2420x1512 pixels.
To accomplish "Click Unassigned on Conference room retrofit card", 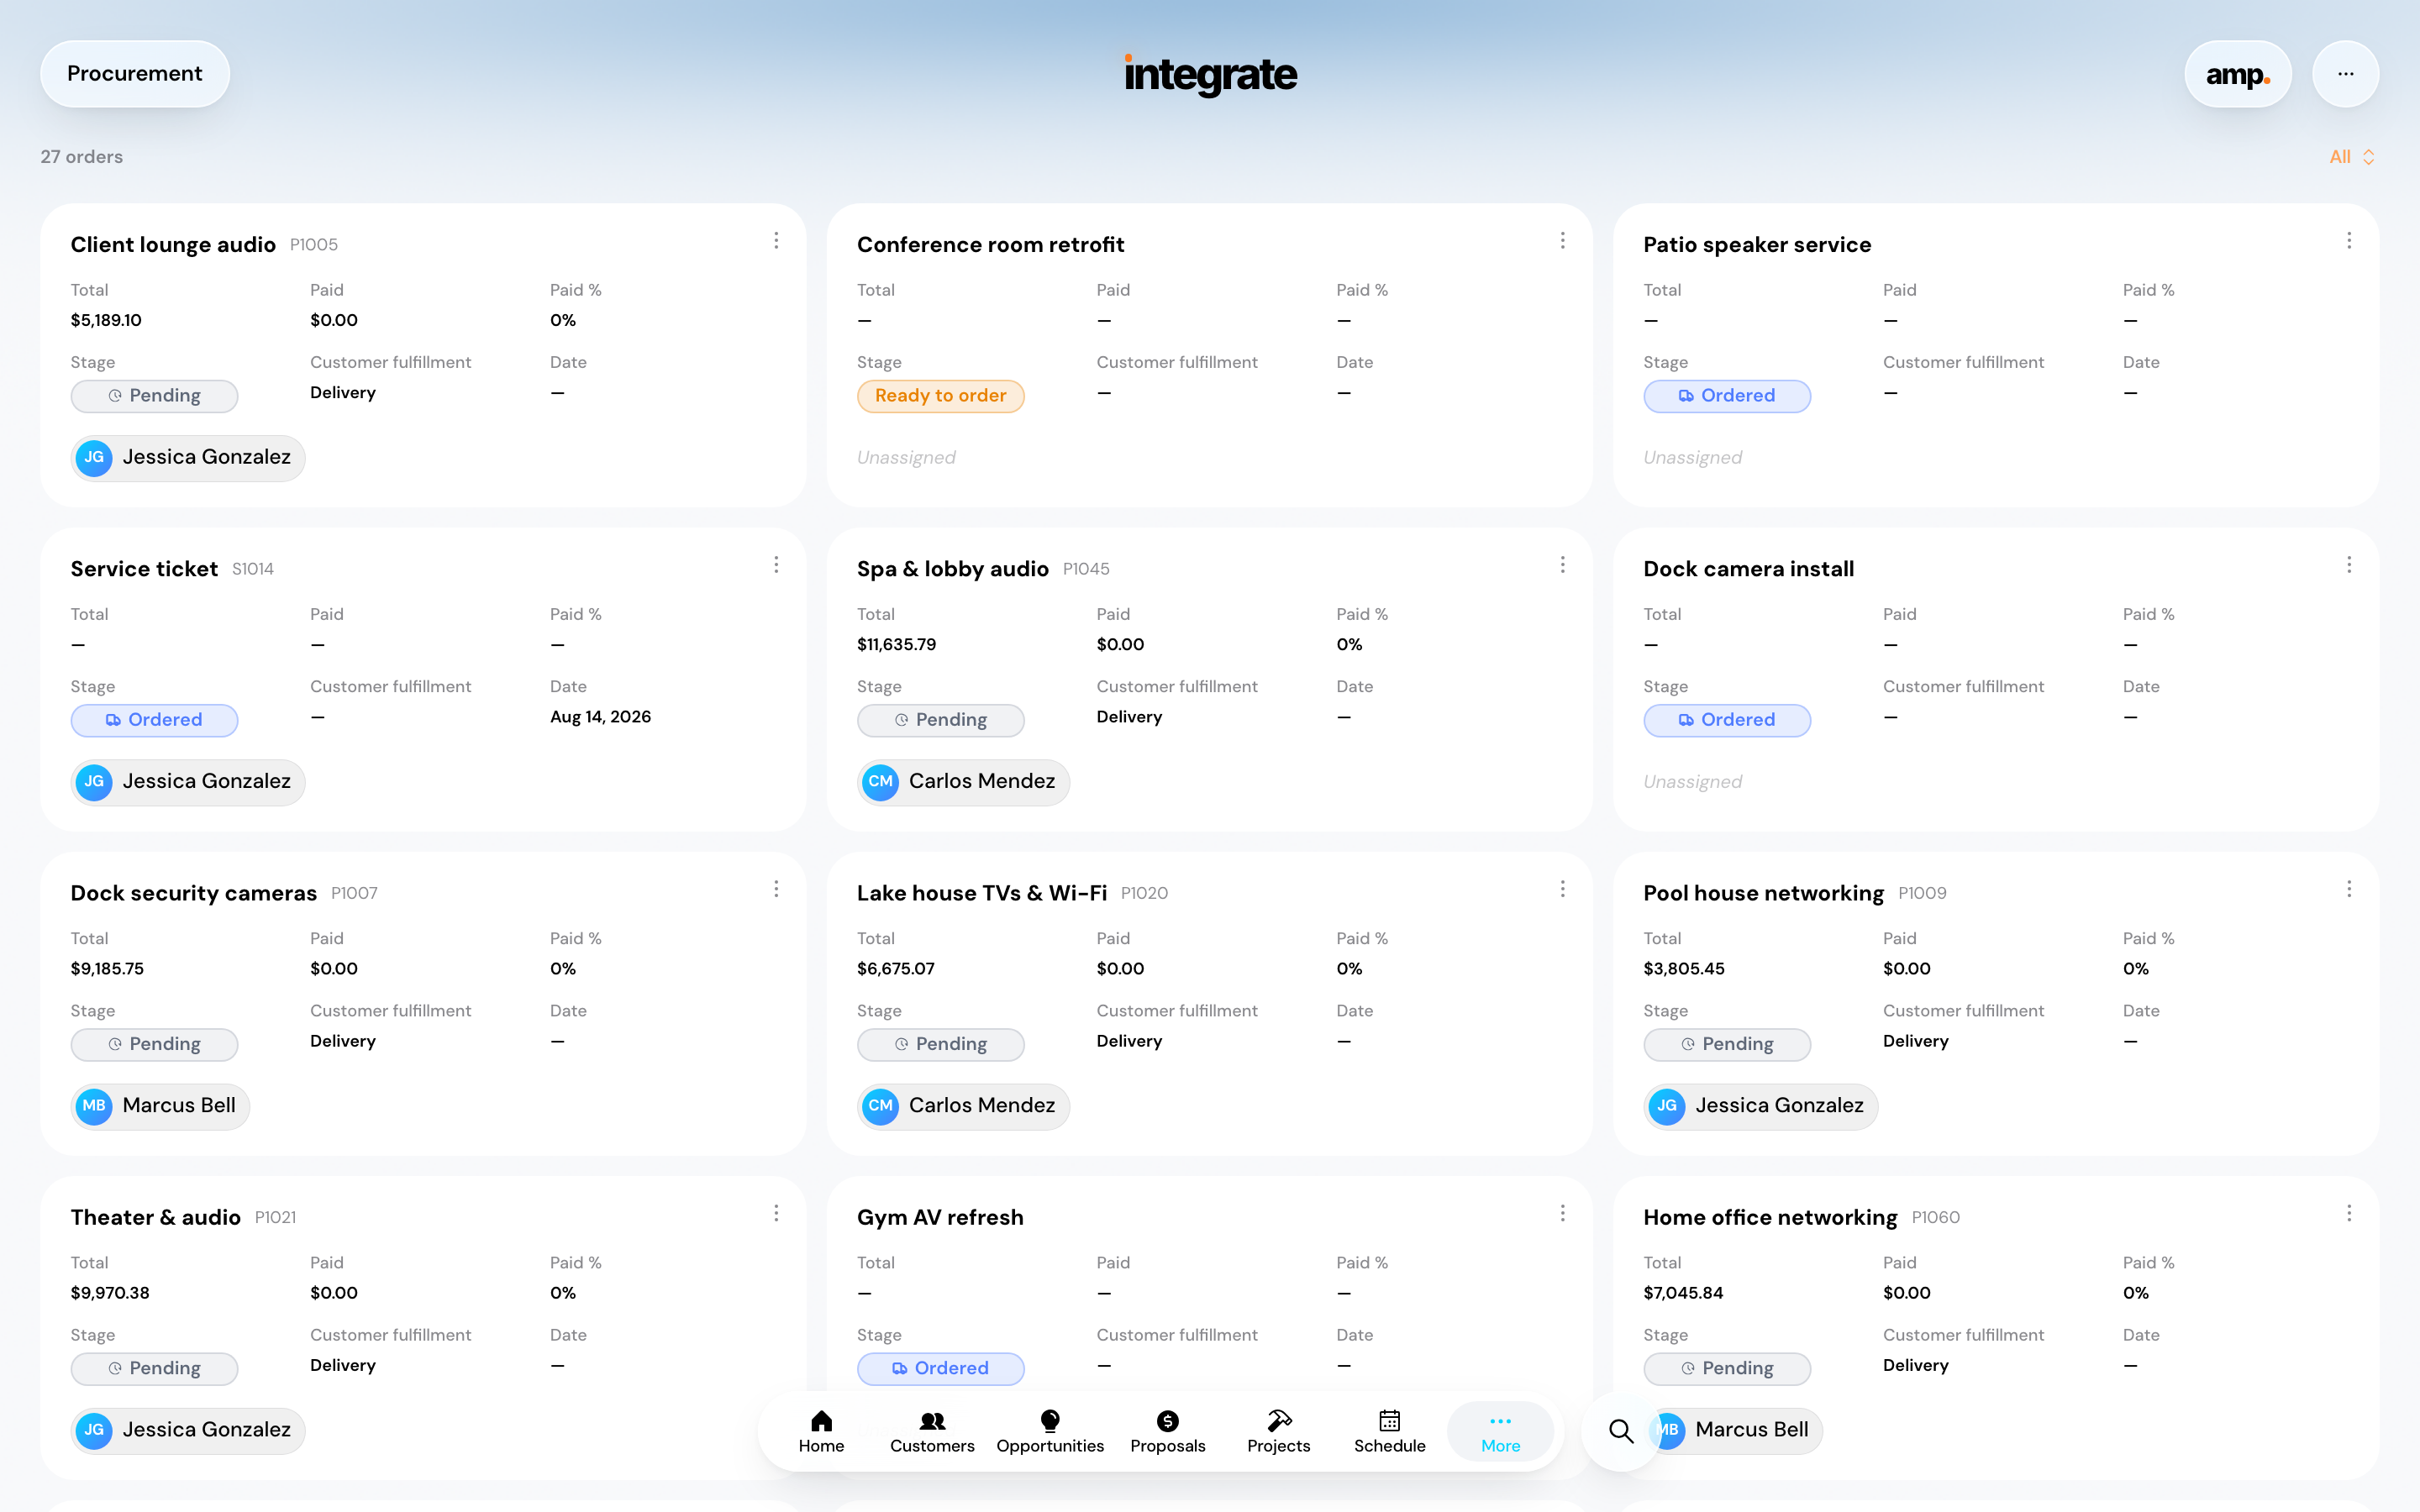I will pos(906,458).
